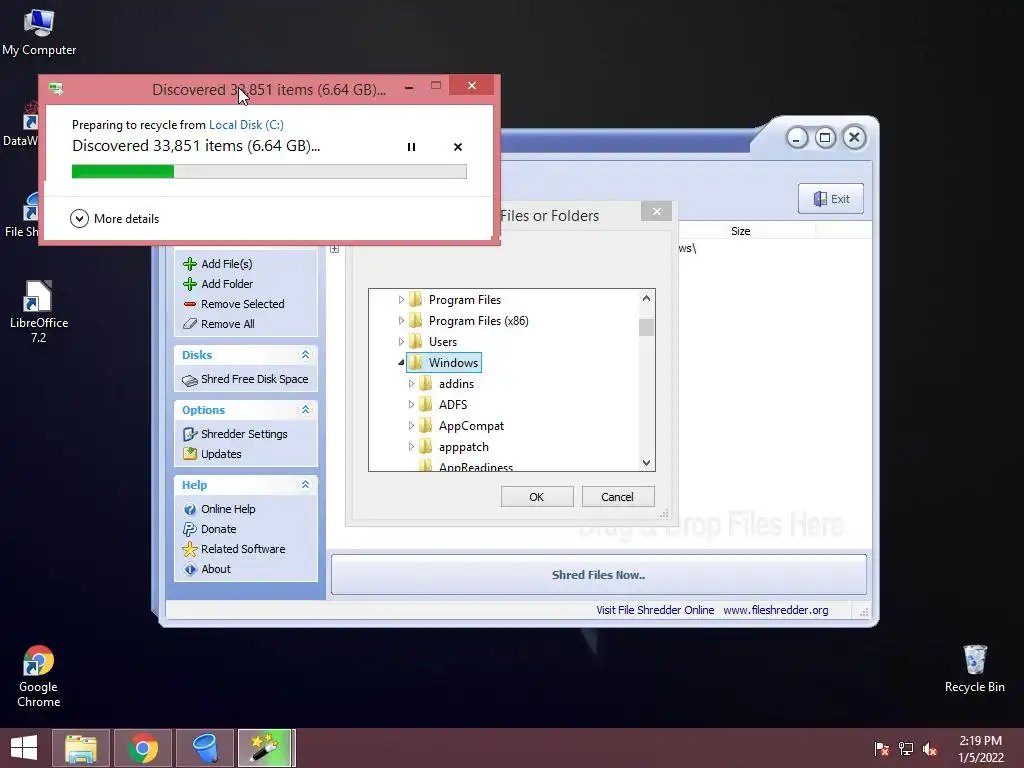Open About in Help section
1024x768 pixels.
207,569
